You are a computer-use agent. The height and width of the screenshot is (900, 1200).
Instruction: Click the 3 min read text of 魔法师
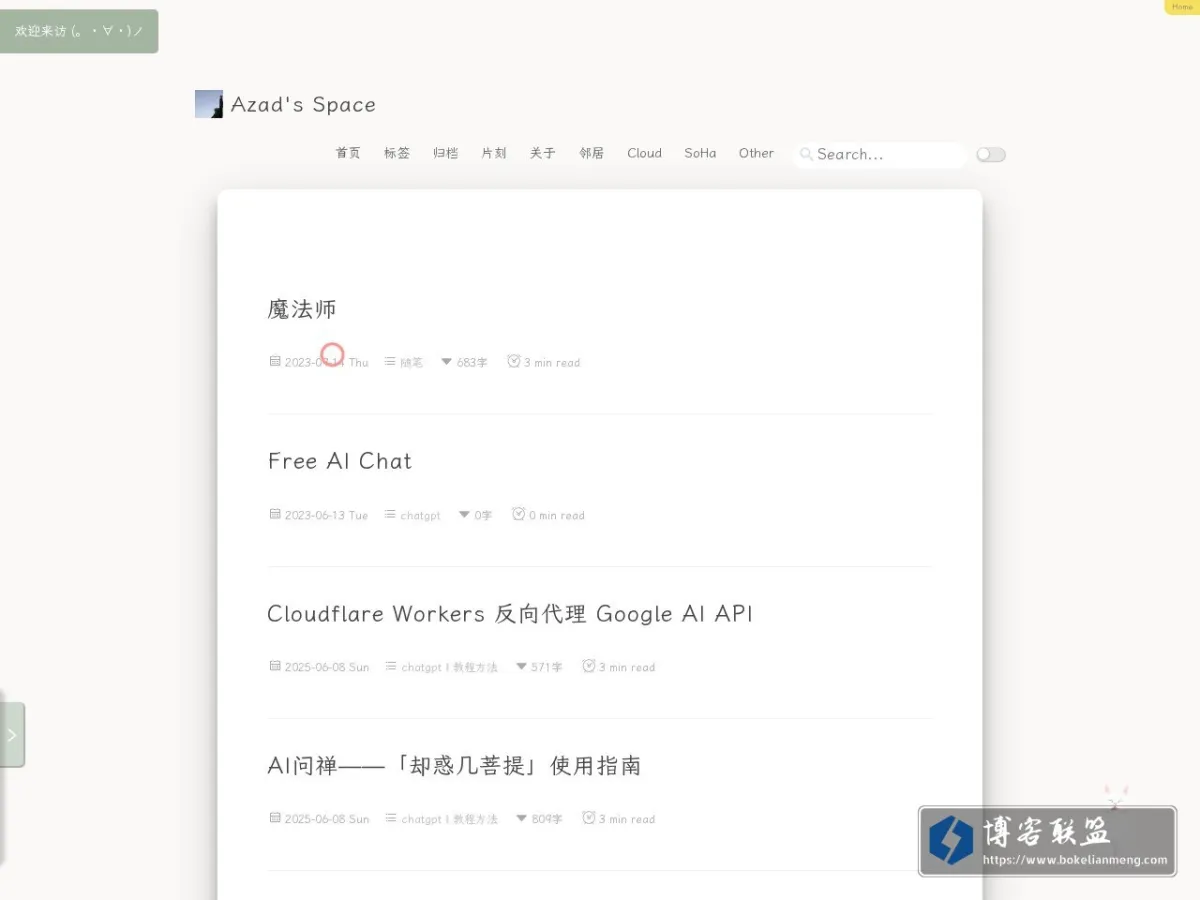[552, 362]
